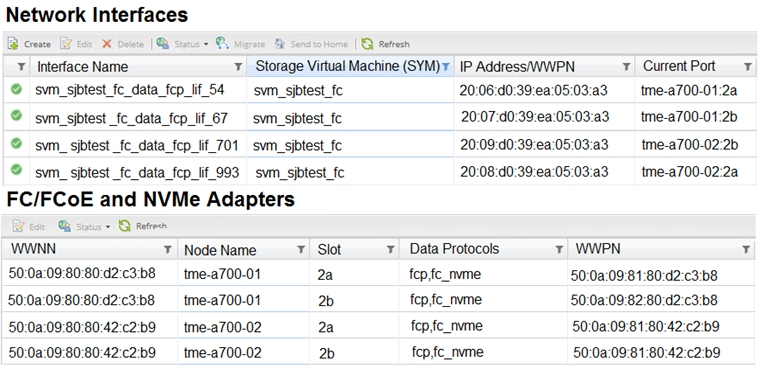The image size is (760, 369).
Task: Click the Create interface icon
Action: click(x=13, y=44)
